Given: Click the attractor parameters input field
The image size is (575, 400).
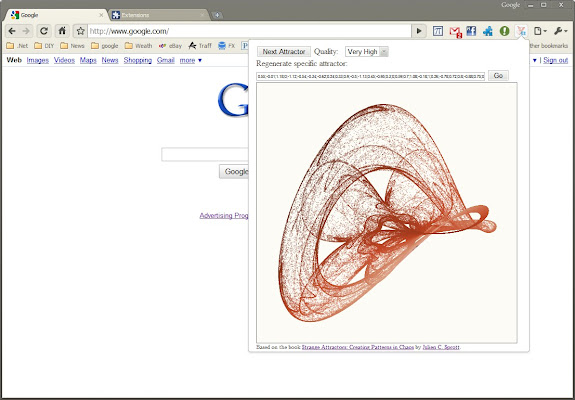Looking at the screenshot, I should (370, 76).
